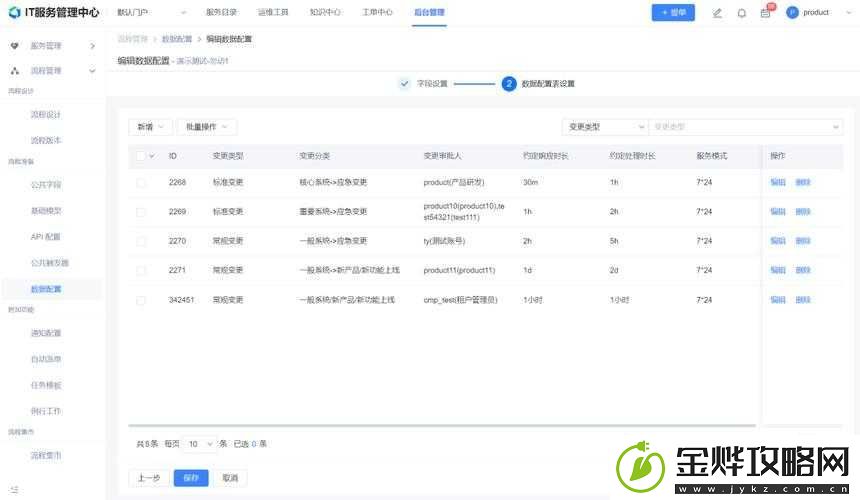Open 流程集市 in the sidebar

(x=46, y=455)
